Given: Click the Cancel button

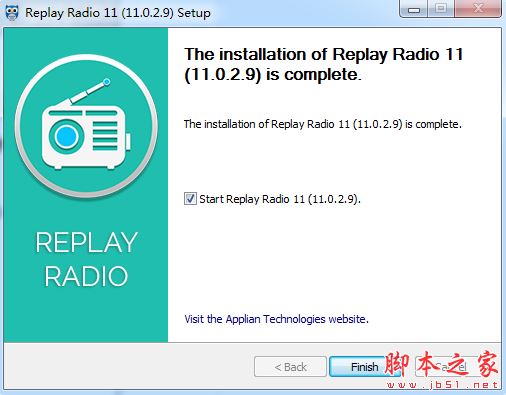Looking at the screenshot, I should 450,367.
